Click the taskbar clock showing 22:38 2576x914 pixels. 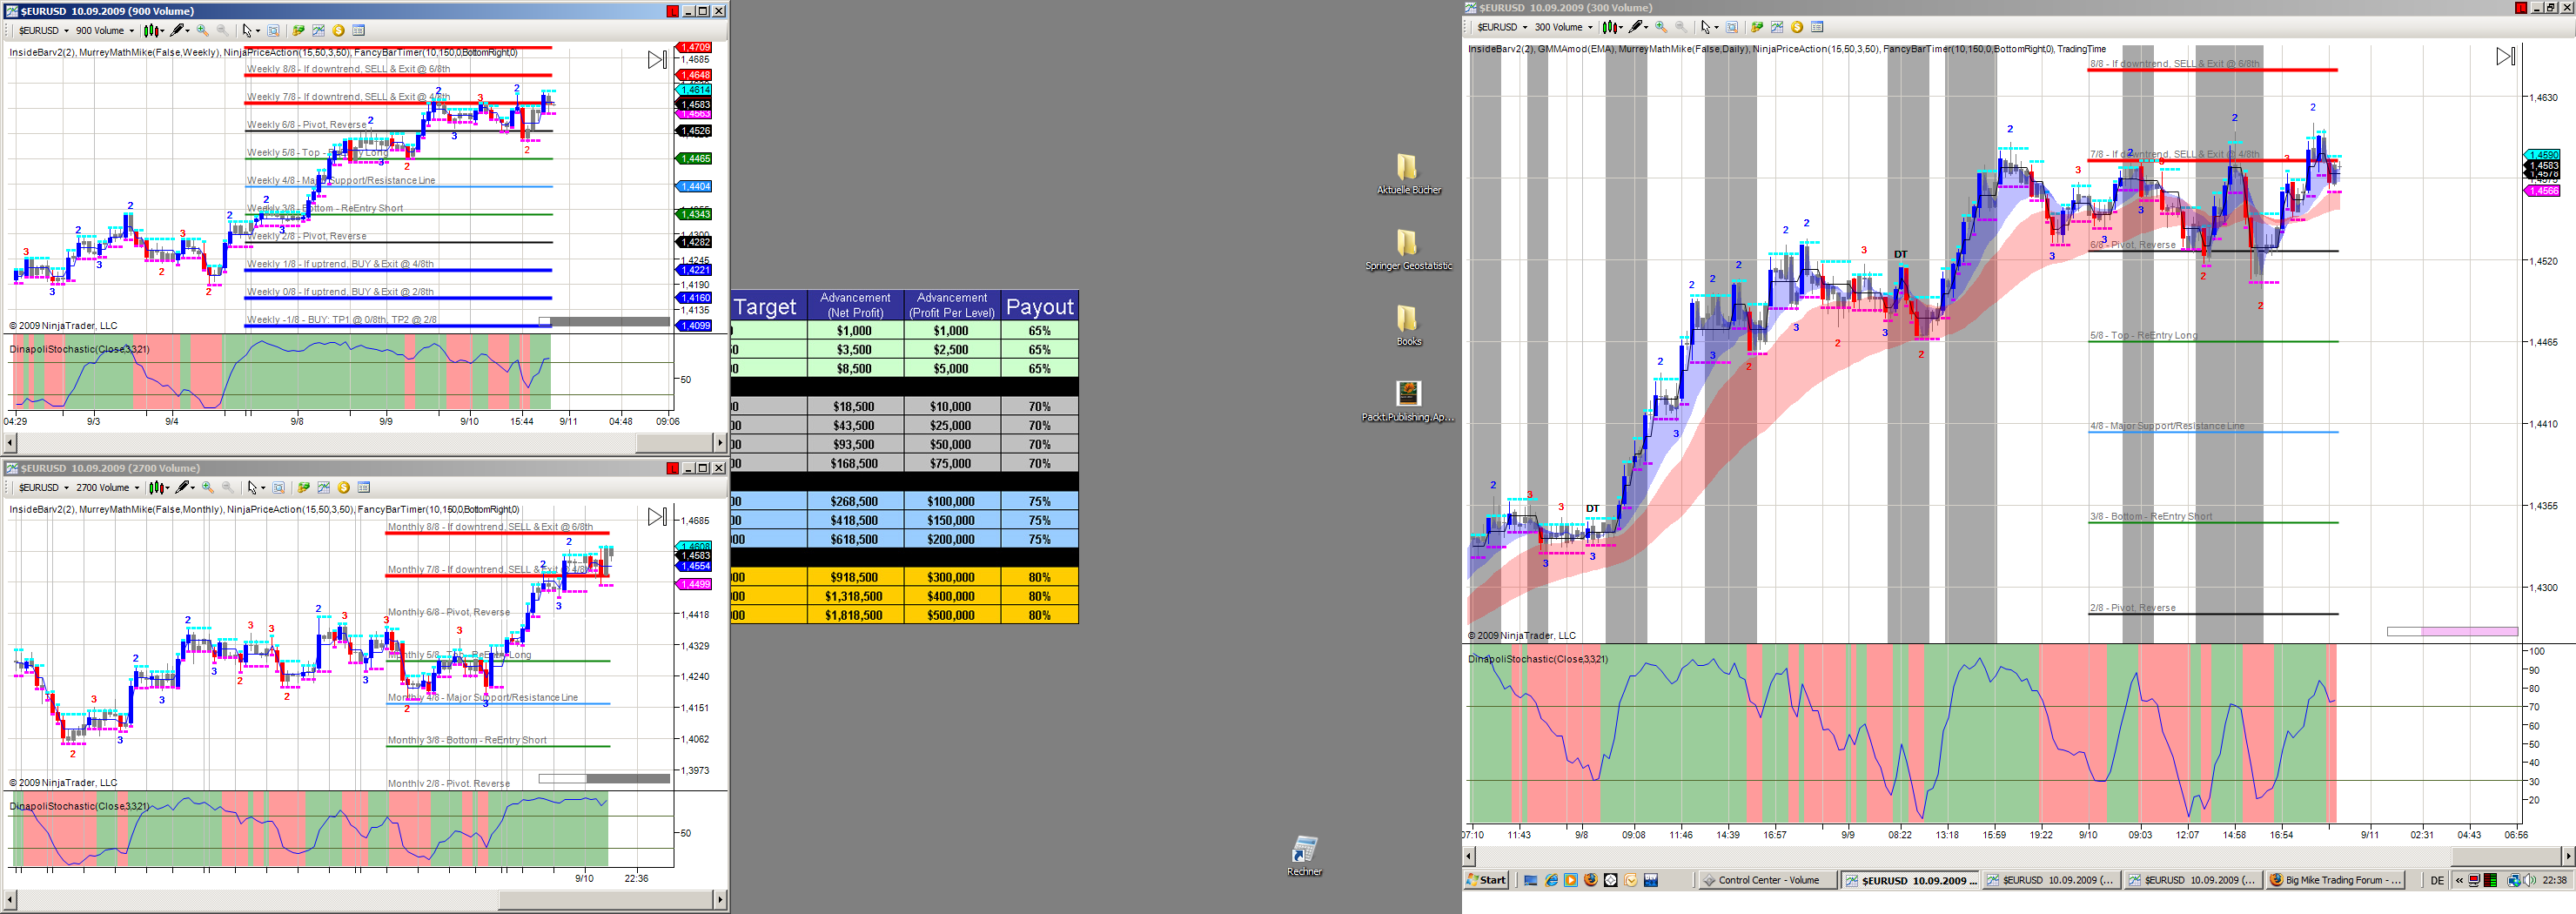pos(2555,880)
